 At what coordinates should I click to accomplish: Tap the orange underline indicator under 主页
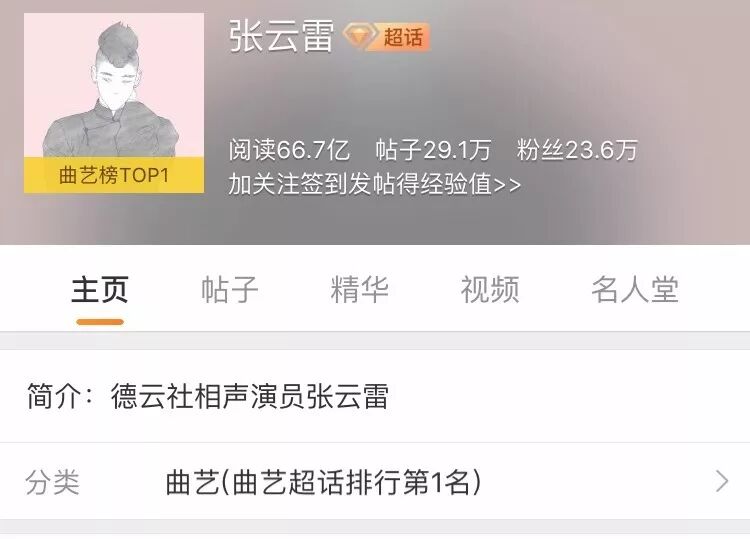click(x=99, y=322)
